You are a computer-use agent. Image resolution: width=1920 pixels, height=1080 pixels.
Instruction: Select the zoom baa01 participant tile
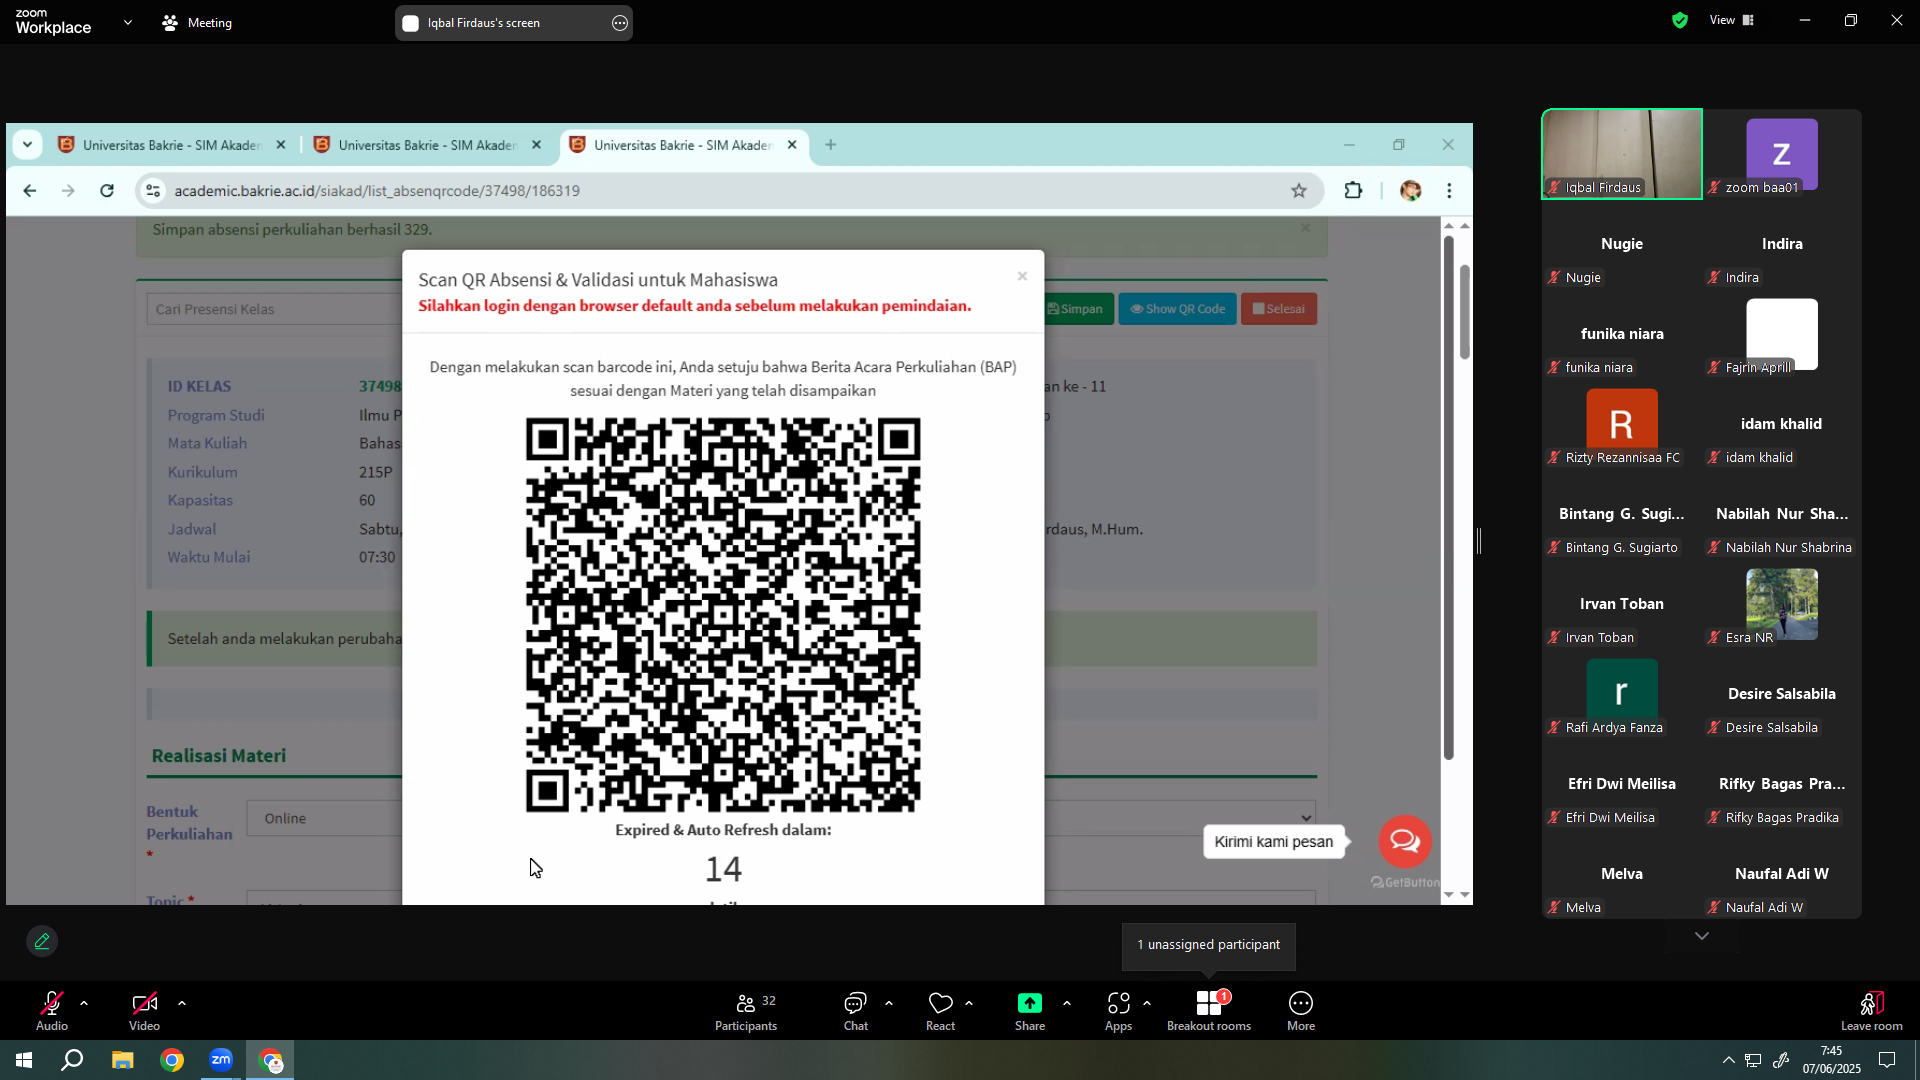1782,154
